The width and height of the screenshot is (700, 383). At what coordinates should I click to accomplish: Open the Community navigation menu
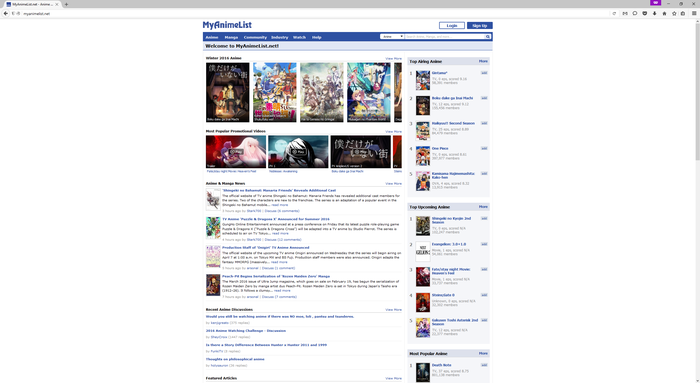pyautogui.click(x=255, y=37)
